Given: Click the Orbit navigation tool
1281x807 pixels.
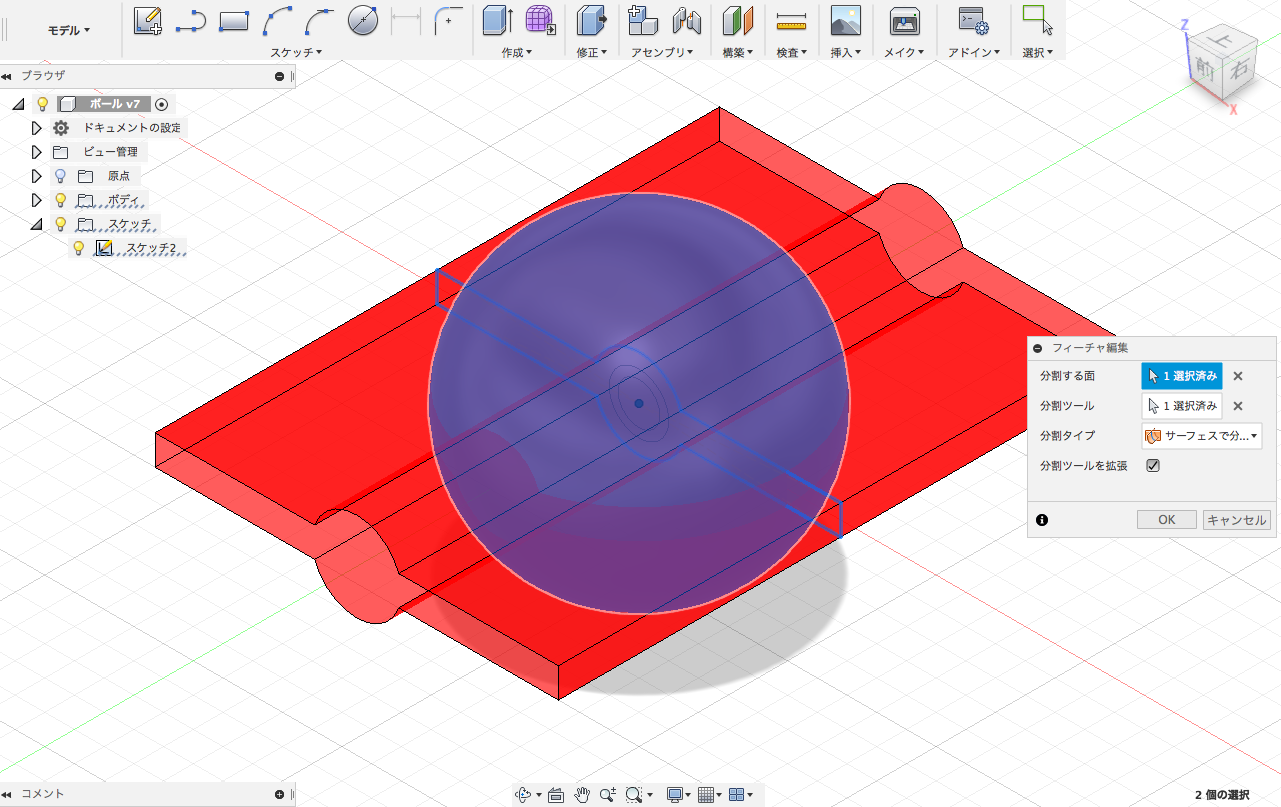Looking at the screenshot, I should pos(523,795).
